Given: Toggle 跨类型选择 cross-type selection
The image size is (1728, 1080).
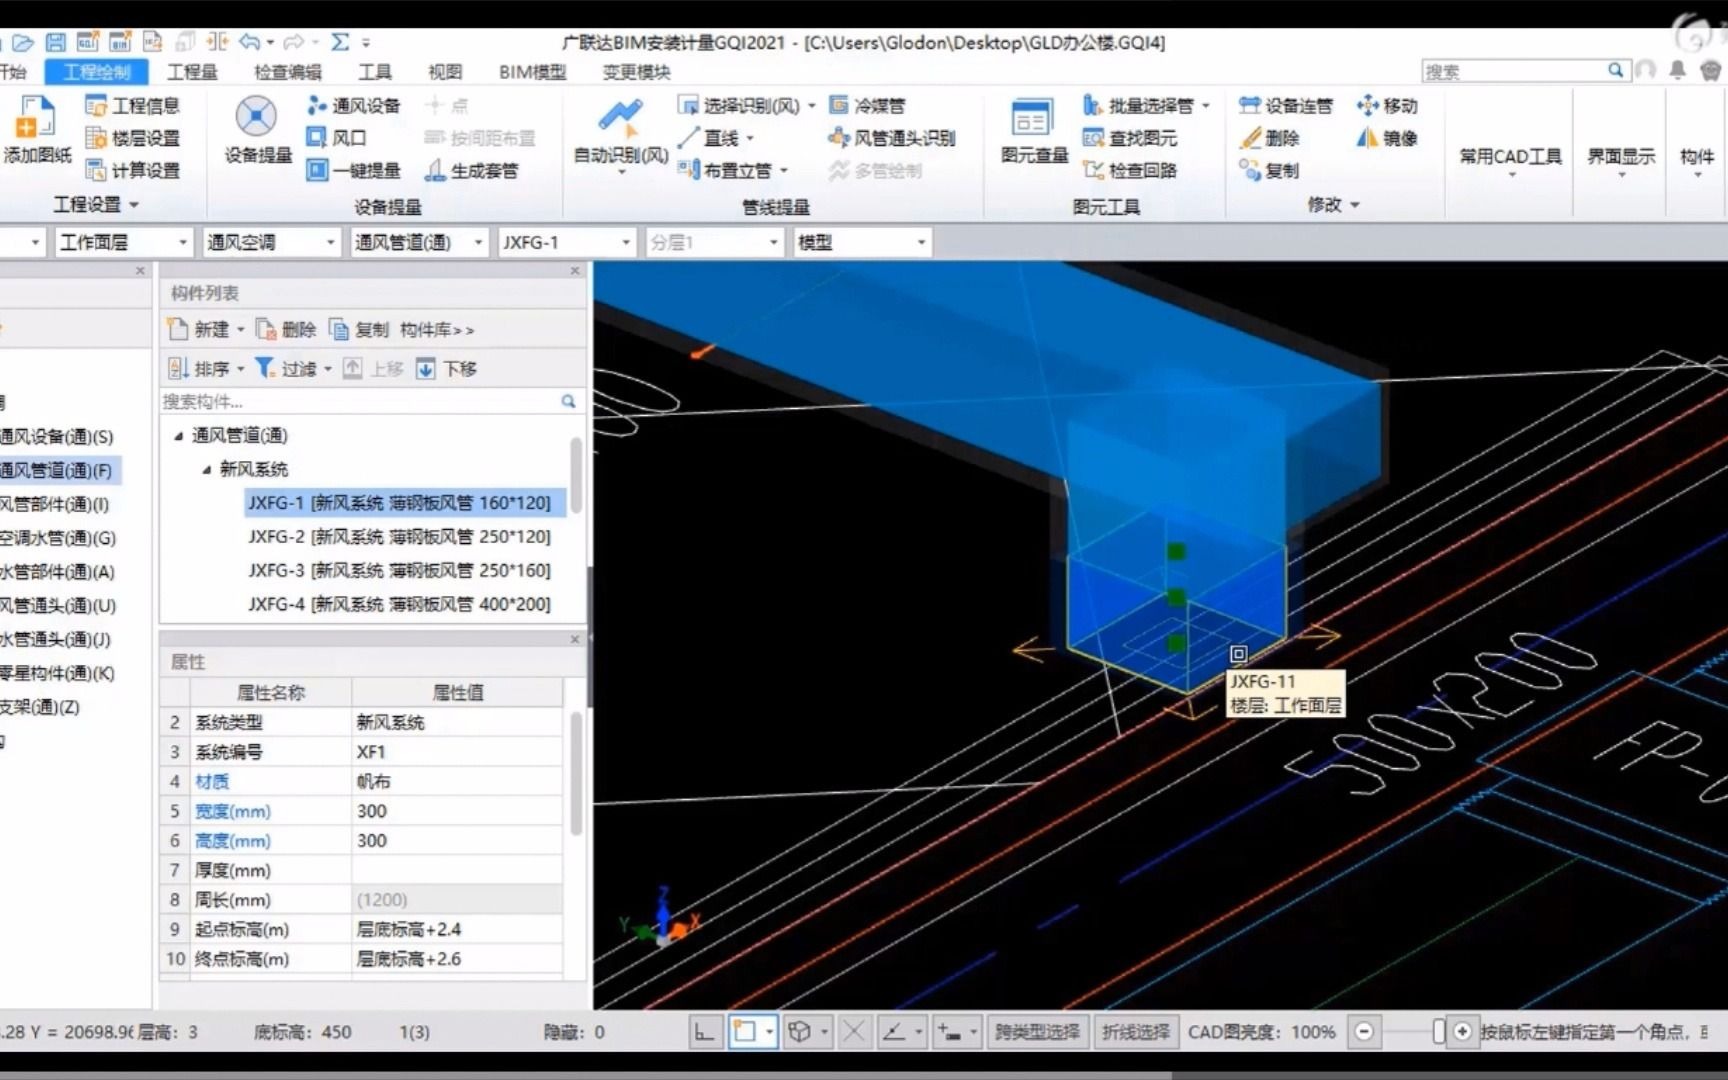Looking at the screenshot, I should point(1037,1032).
